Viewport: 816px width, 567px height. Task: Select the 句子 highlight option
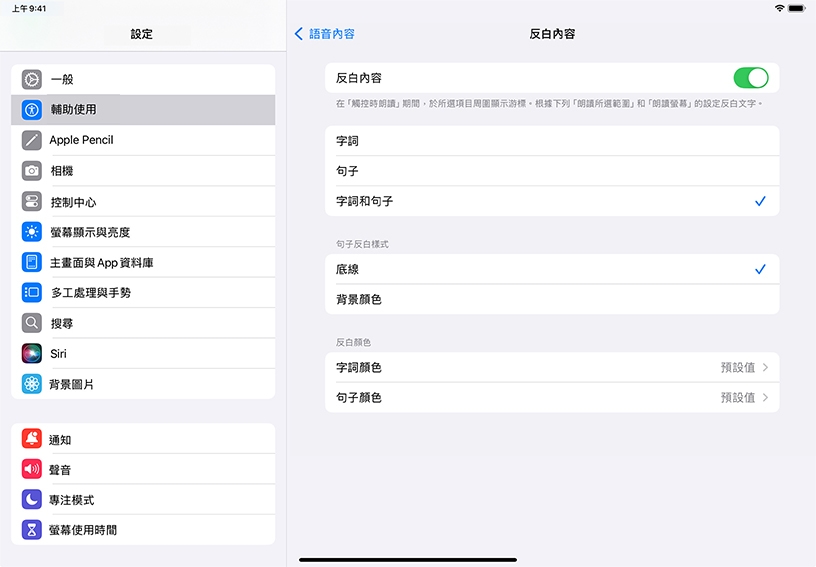(551, 171)
